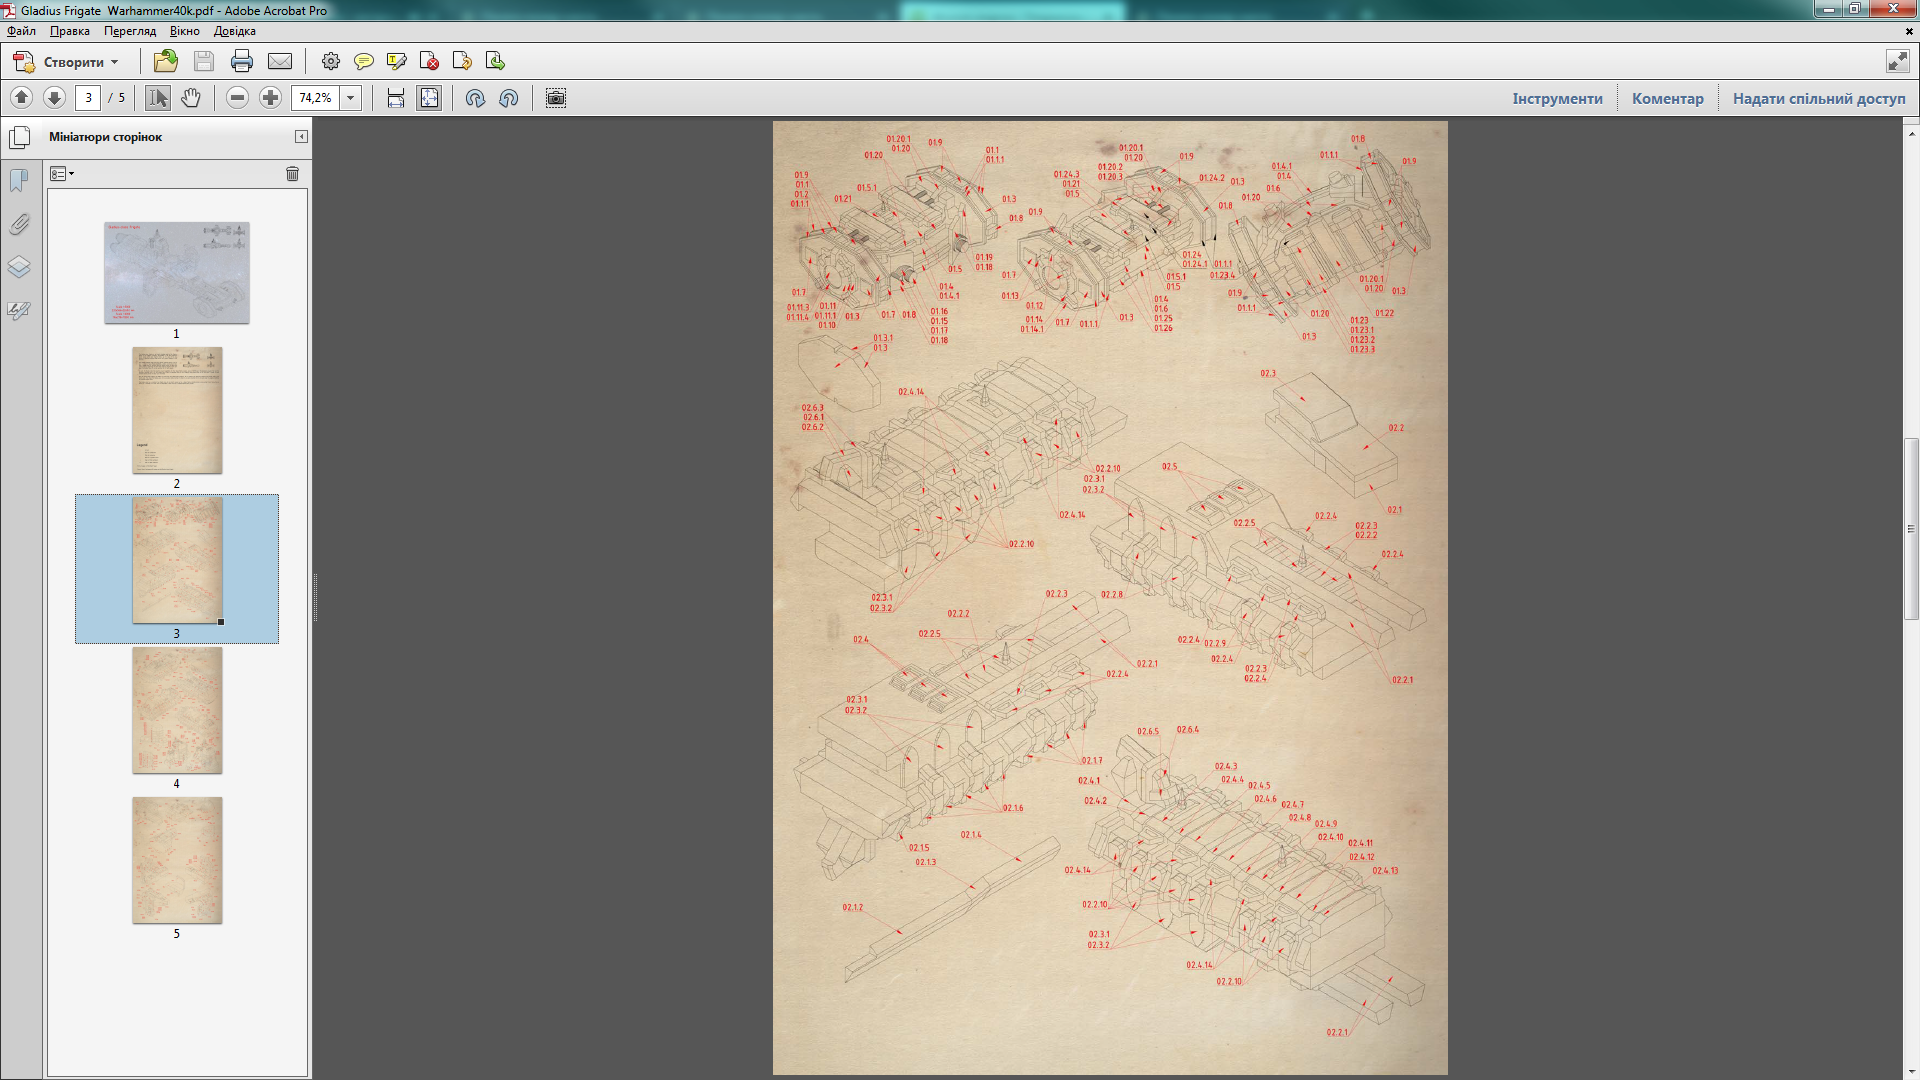Click the Save disk icon

click(204, 61)
